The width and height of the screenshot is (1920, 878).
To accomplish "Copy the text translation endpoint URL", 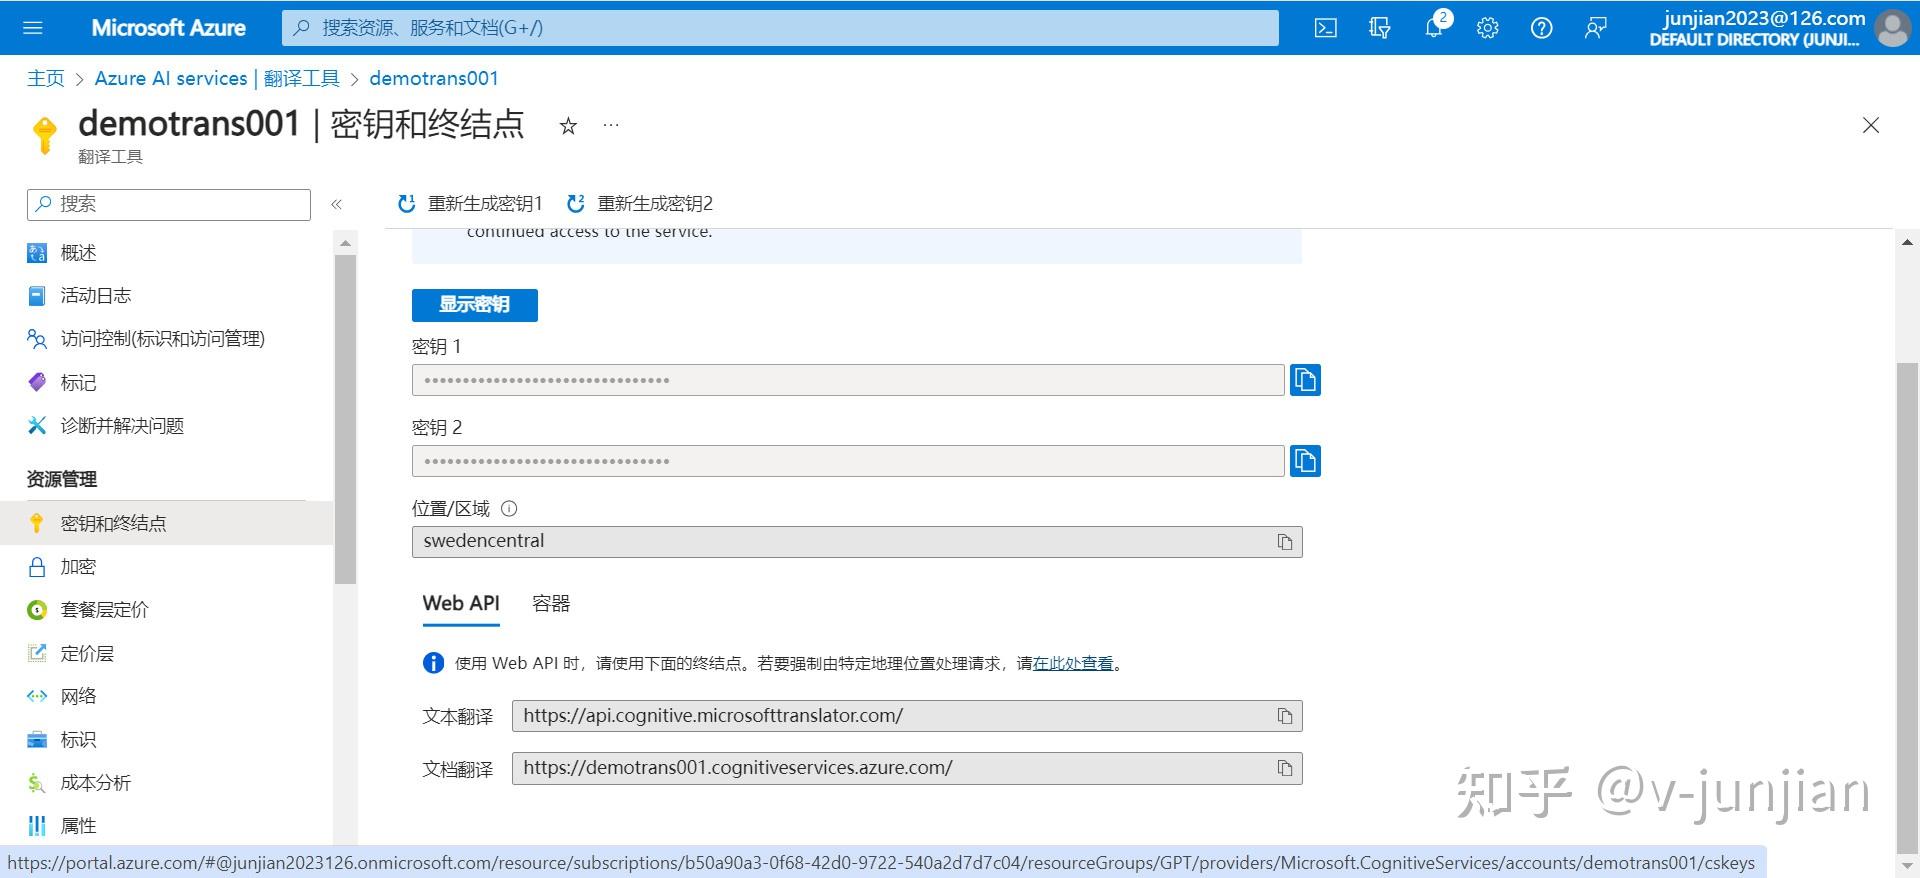I will [x=1285, y=716].
